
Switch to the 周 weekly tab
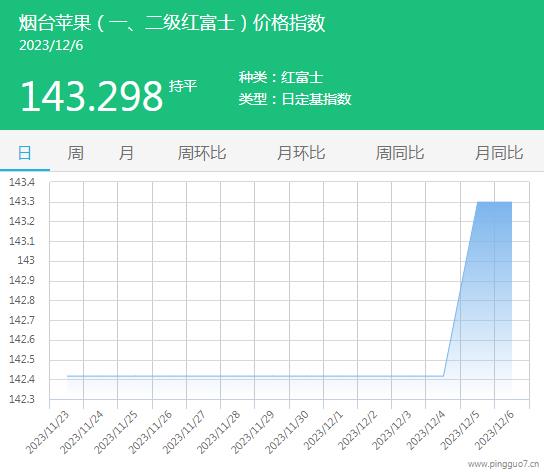(75, 153)
